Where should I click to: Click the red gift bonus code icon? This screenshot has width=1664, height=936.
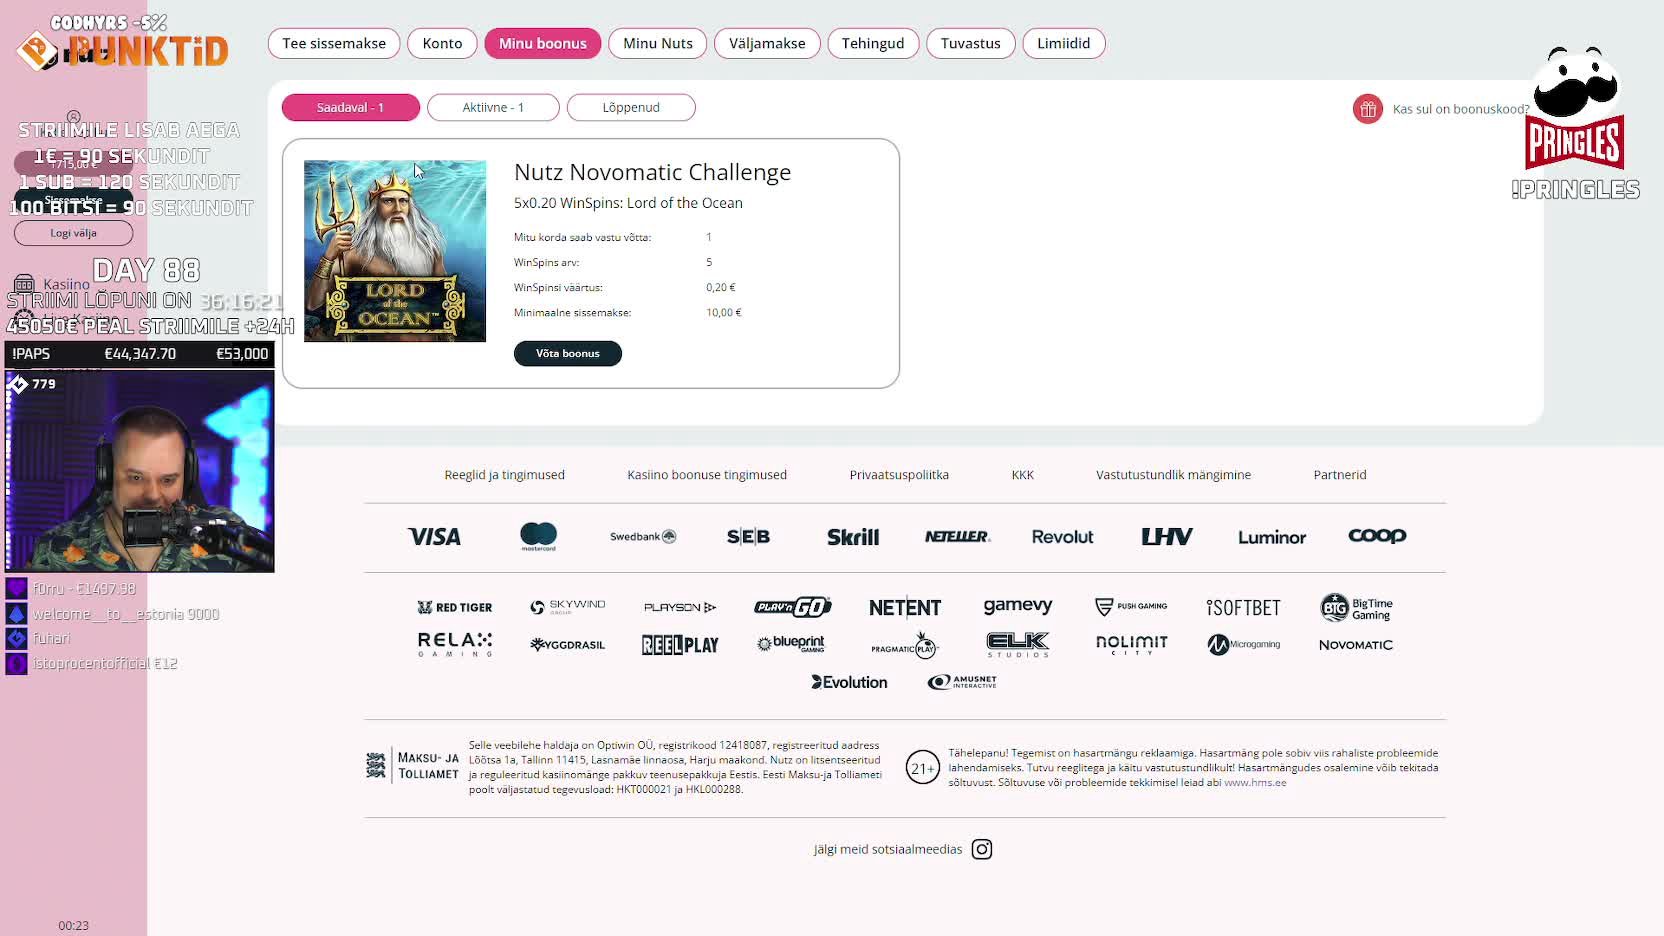(1368, 109)
